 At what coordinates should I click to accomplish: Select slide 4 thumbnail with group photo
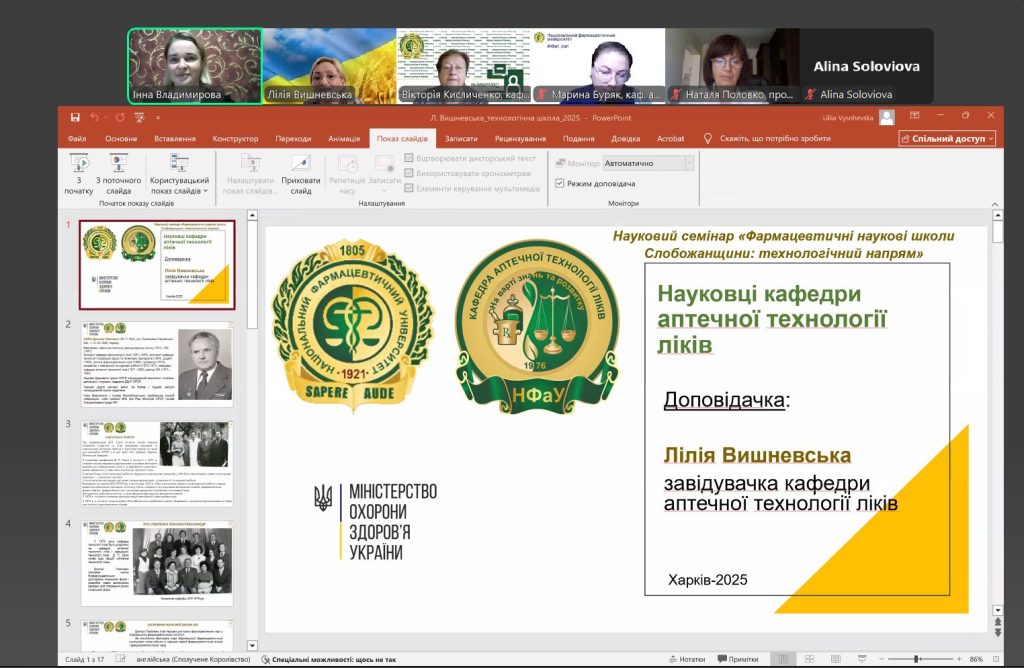coord(157,564)
